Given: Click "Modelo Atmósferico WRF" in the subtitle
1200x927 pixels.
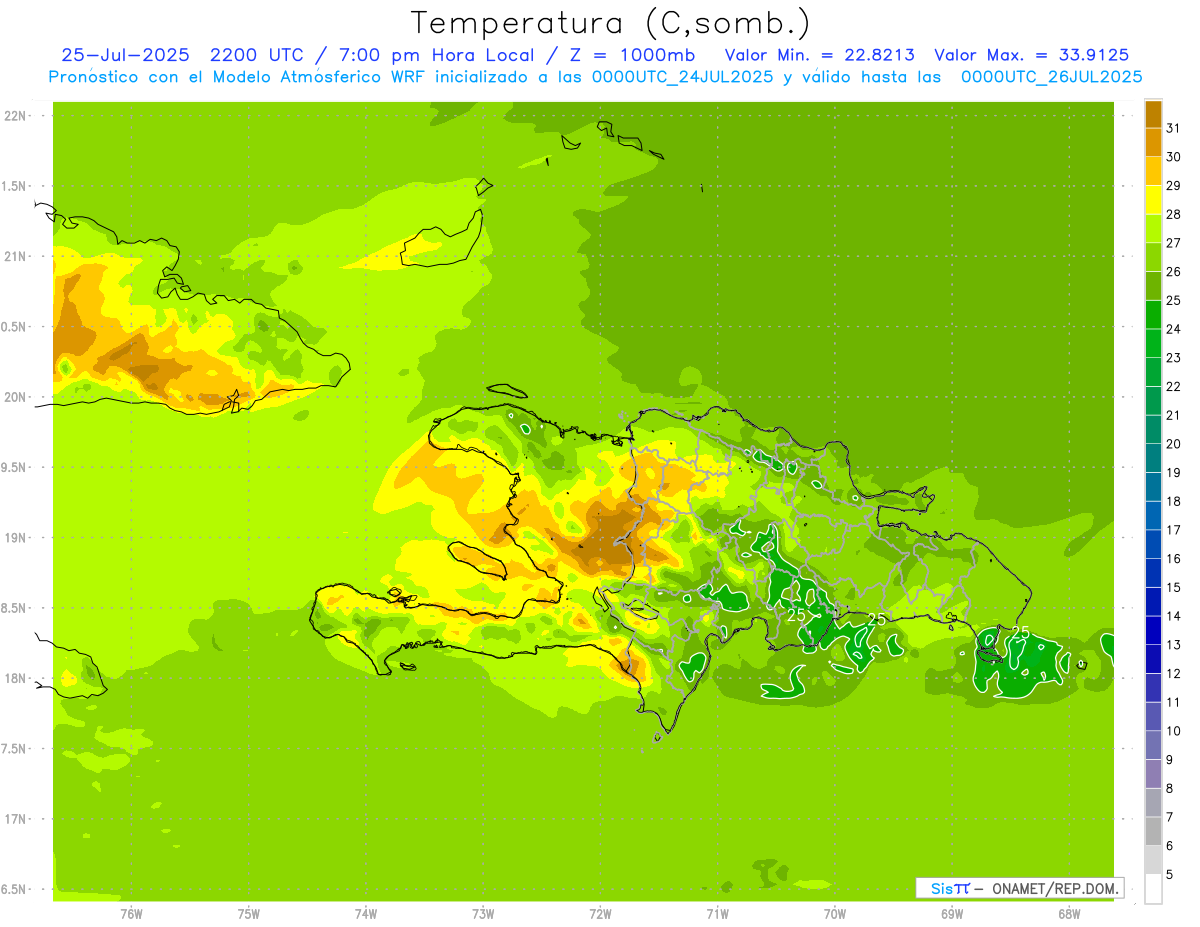Looking at the screenshot, I should 318,77.
